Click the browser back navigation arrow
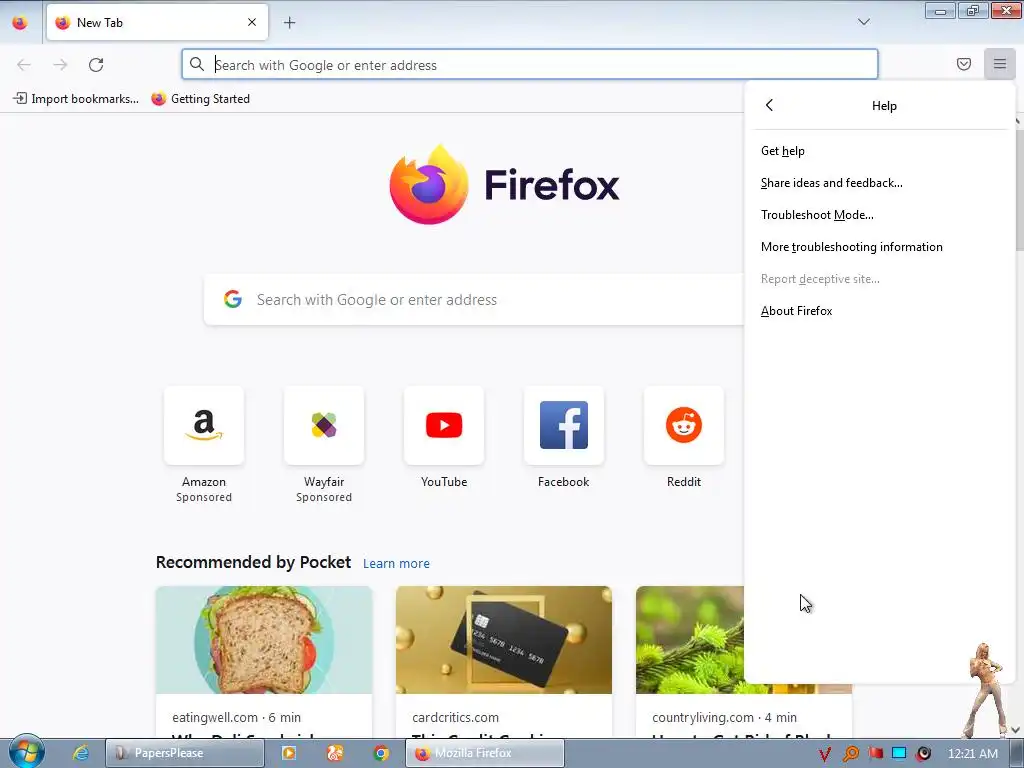This screenshot has height=768, width=1024. tap(24, 65)
